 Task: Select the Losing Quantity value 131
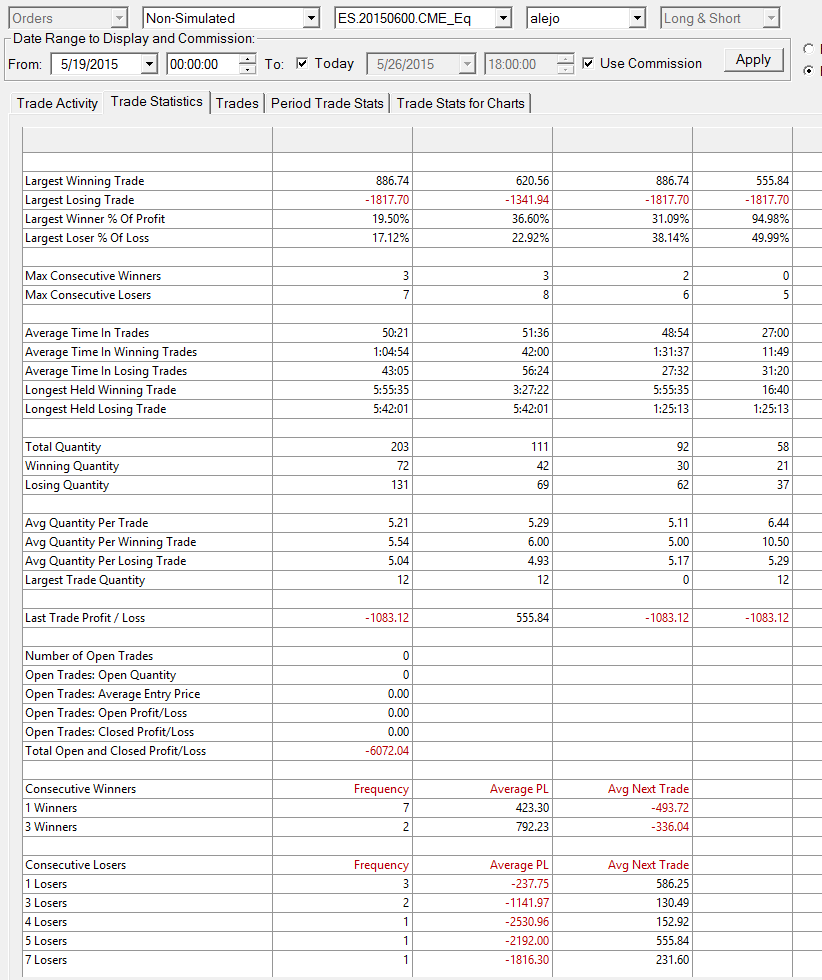click(399, 485)
